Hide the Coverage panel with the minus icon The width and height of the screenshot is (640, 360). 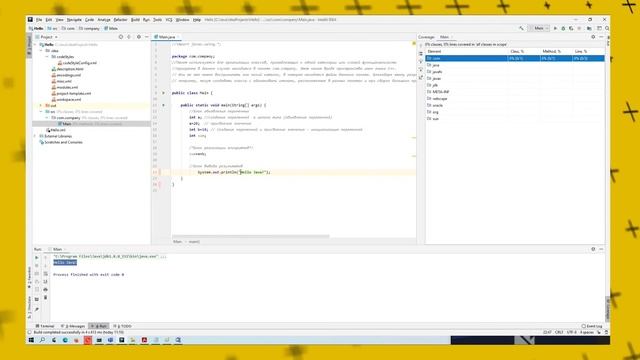(x=601, y=37)
